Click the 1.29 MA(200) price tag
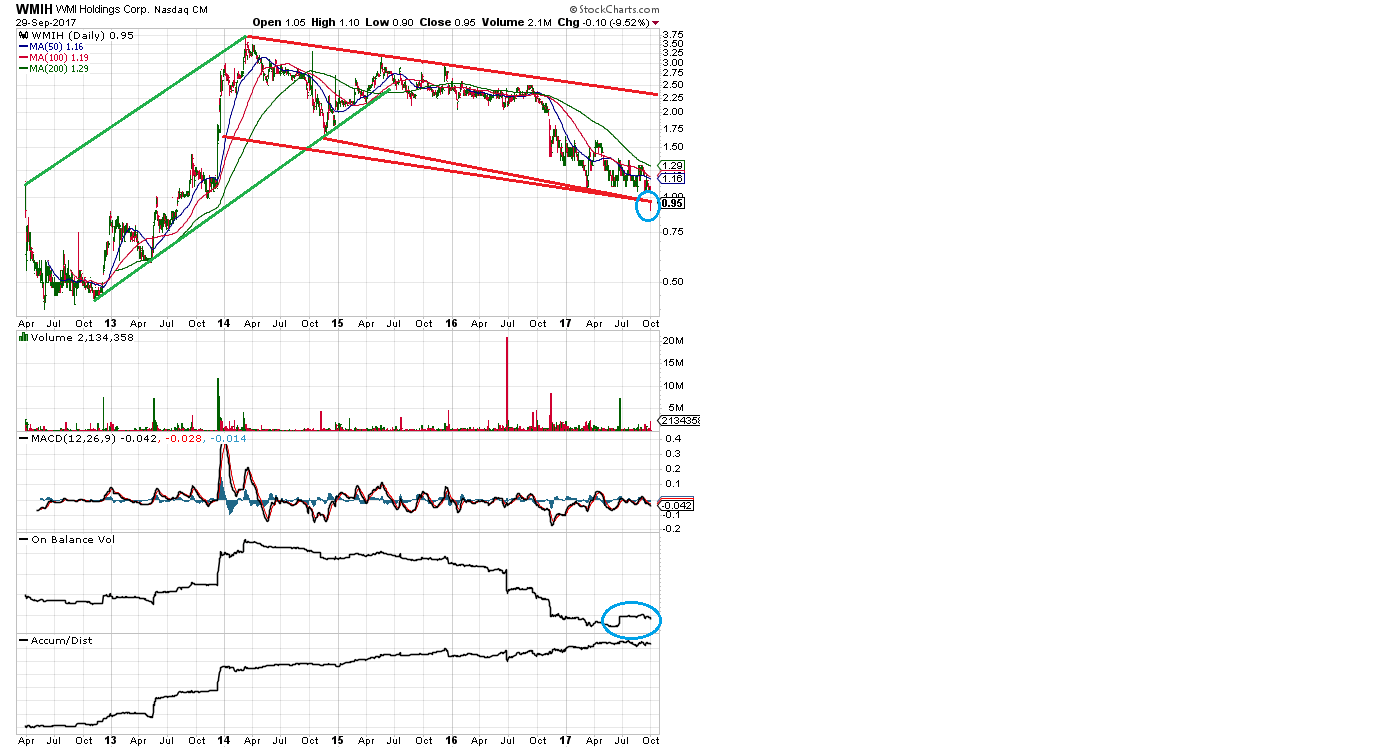Screen dimensions: 1378x748 coord(672,166)
